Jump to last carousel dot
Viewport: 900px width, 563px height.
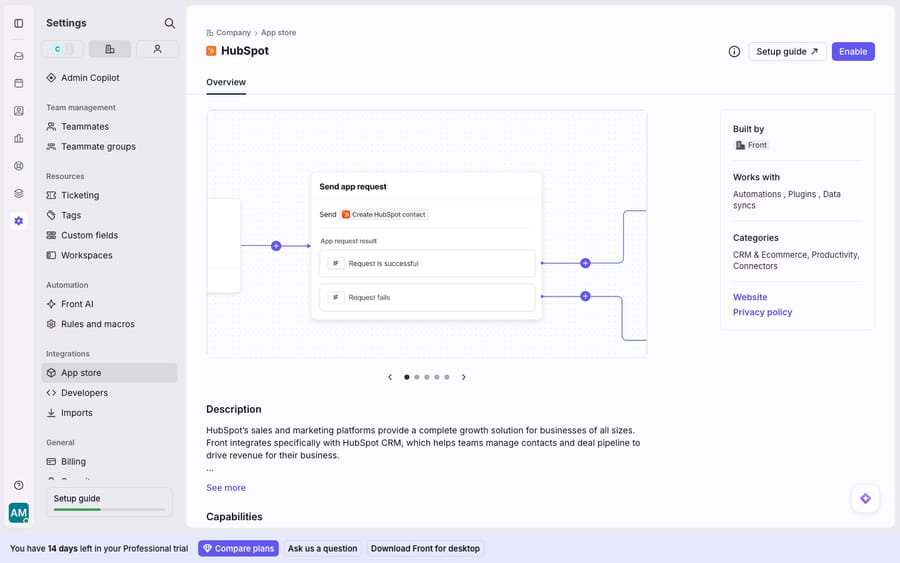pyautogui.click(x=447, y=378)
